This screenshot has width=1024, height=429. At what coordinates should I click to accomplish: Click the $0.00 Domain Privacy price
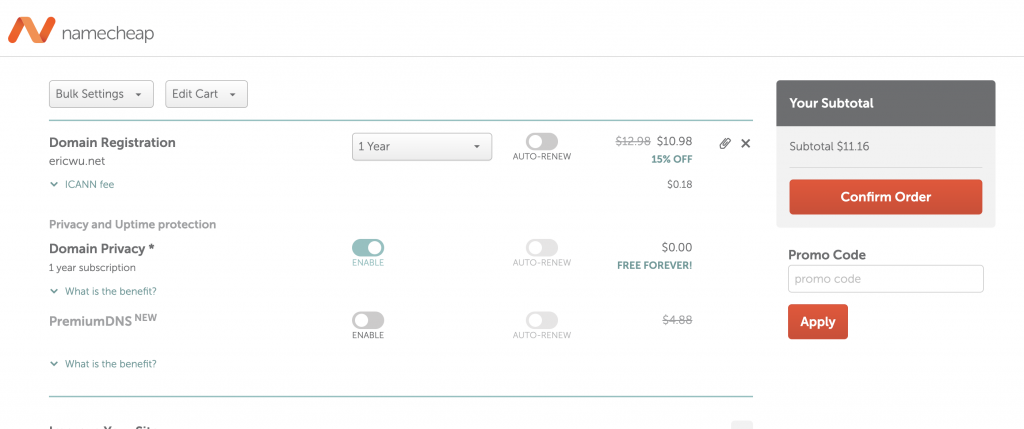677,247
